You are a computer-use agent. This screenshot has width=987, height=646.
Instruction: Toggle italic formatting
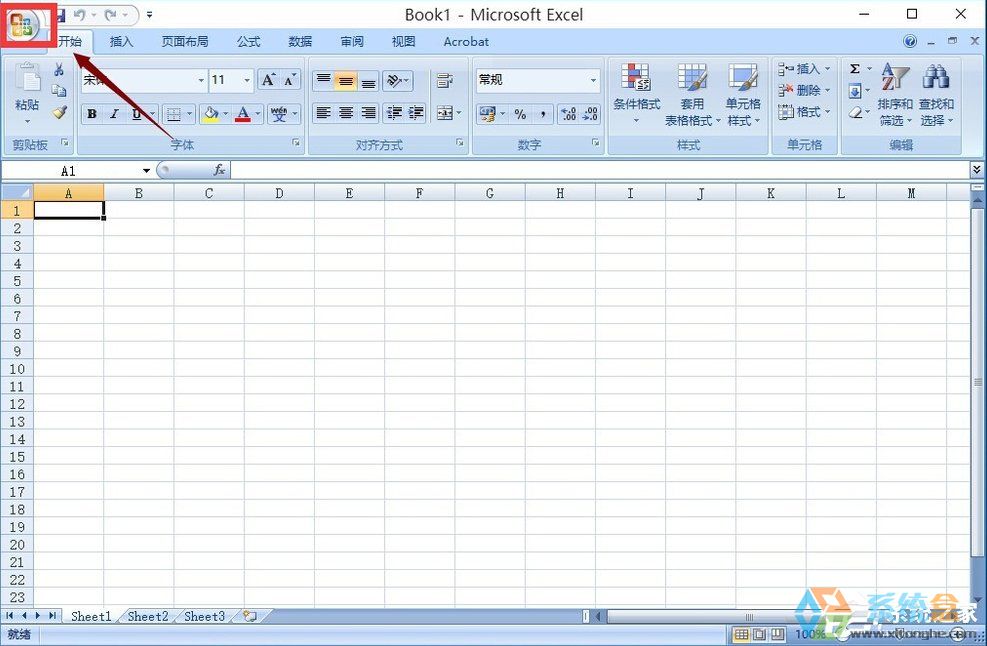(x=114, y=113)
